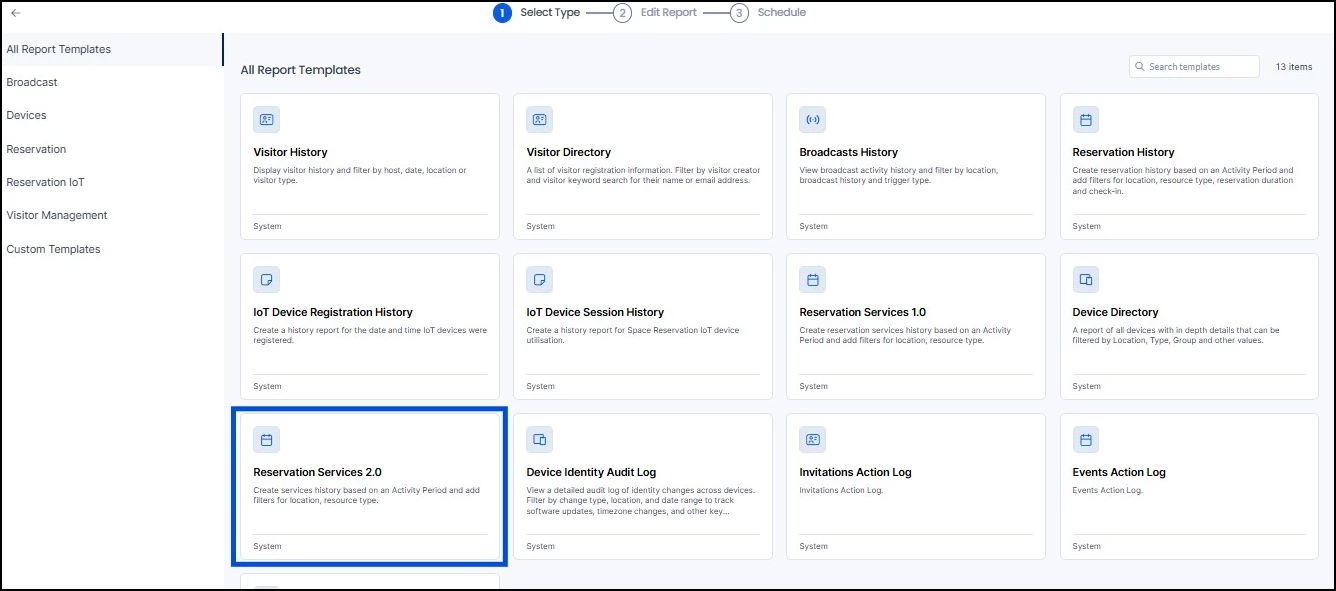Click the Device Identity Audit Log description

coord(641,500)
